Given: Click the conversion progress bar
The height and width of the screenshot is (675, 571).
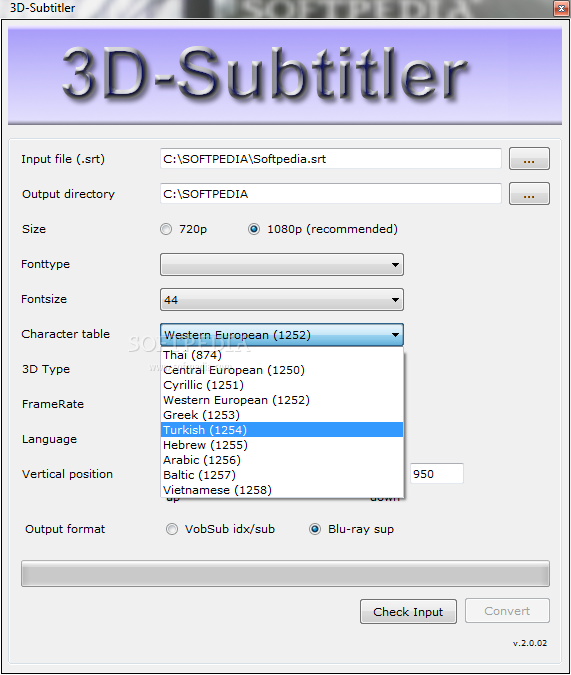Looking at the screenshot, I should point(286,574).
